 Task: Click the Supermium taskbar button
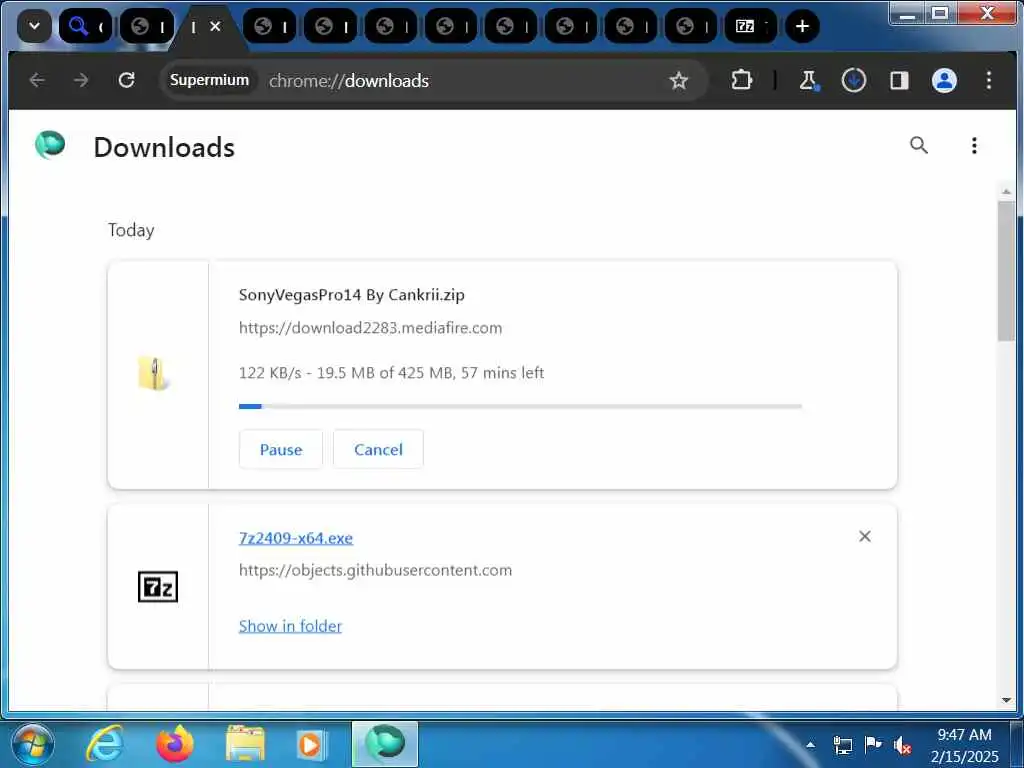385,744
